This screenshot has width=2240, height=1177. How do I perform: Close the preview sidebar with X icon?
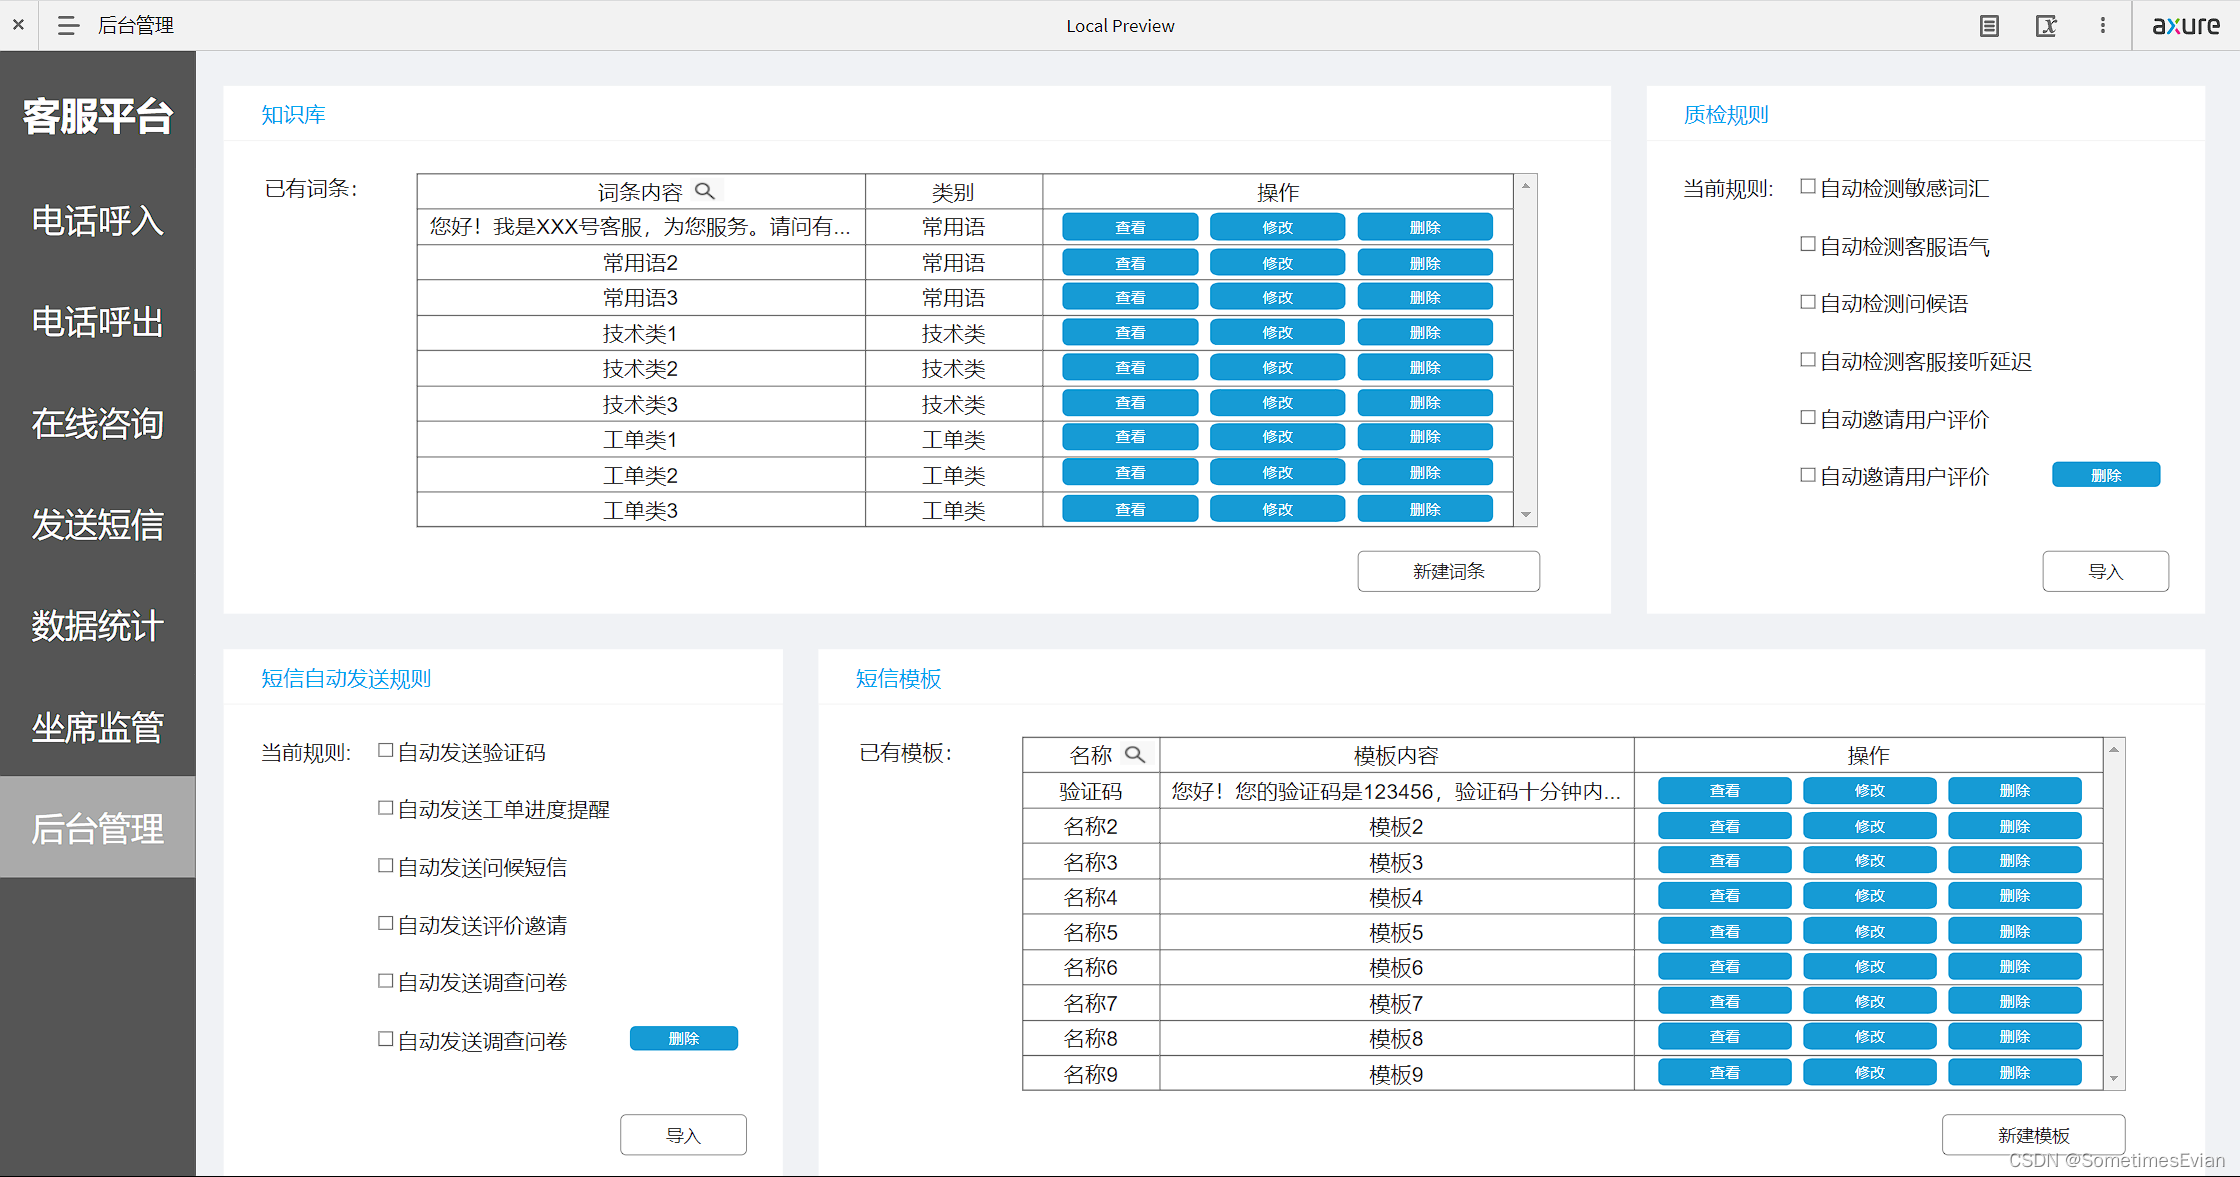click(x=18, y=25)
